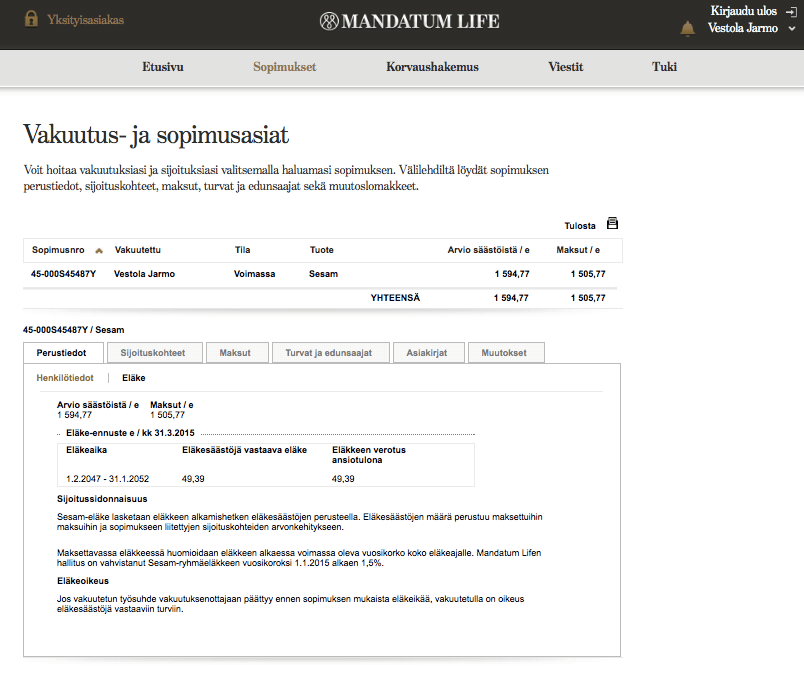Viewport: 804px width, 680px height.
Task: Click the YHTEENSÄ total label
Action: tap(395, 298)
